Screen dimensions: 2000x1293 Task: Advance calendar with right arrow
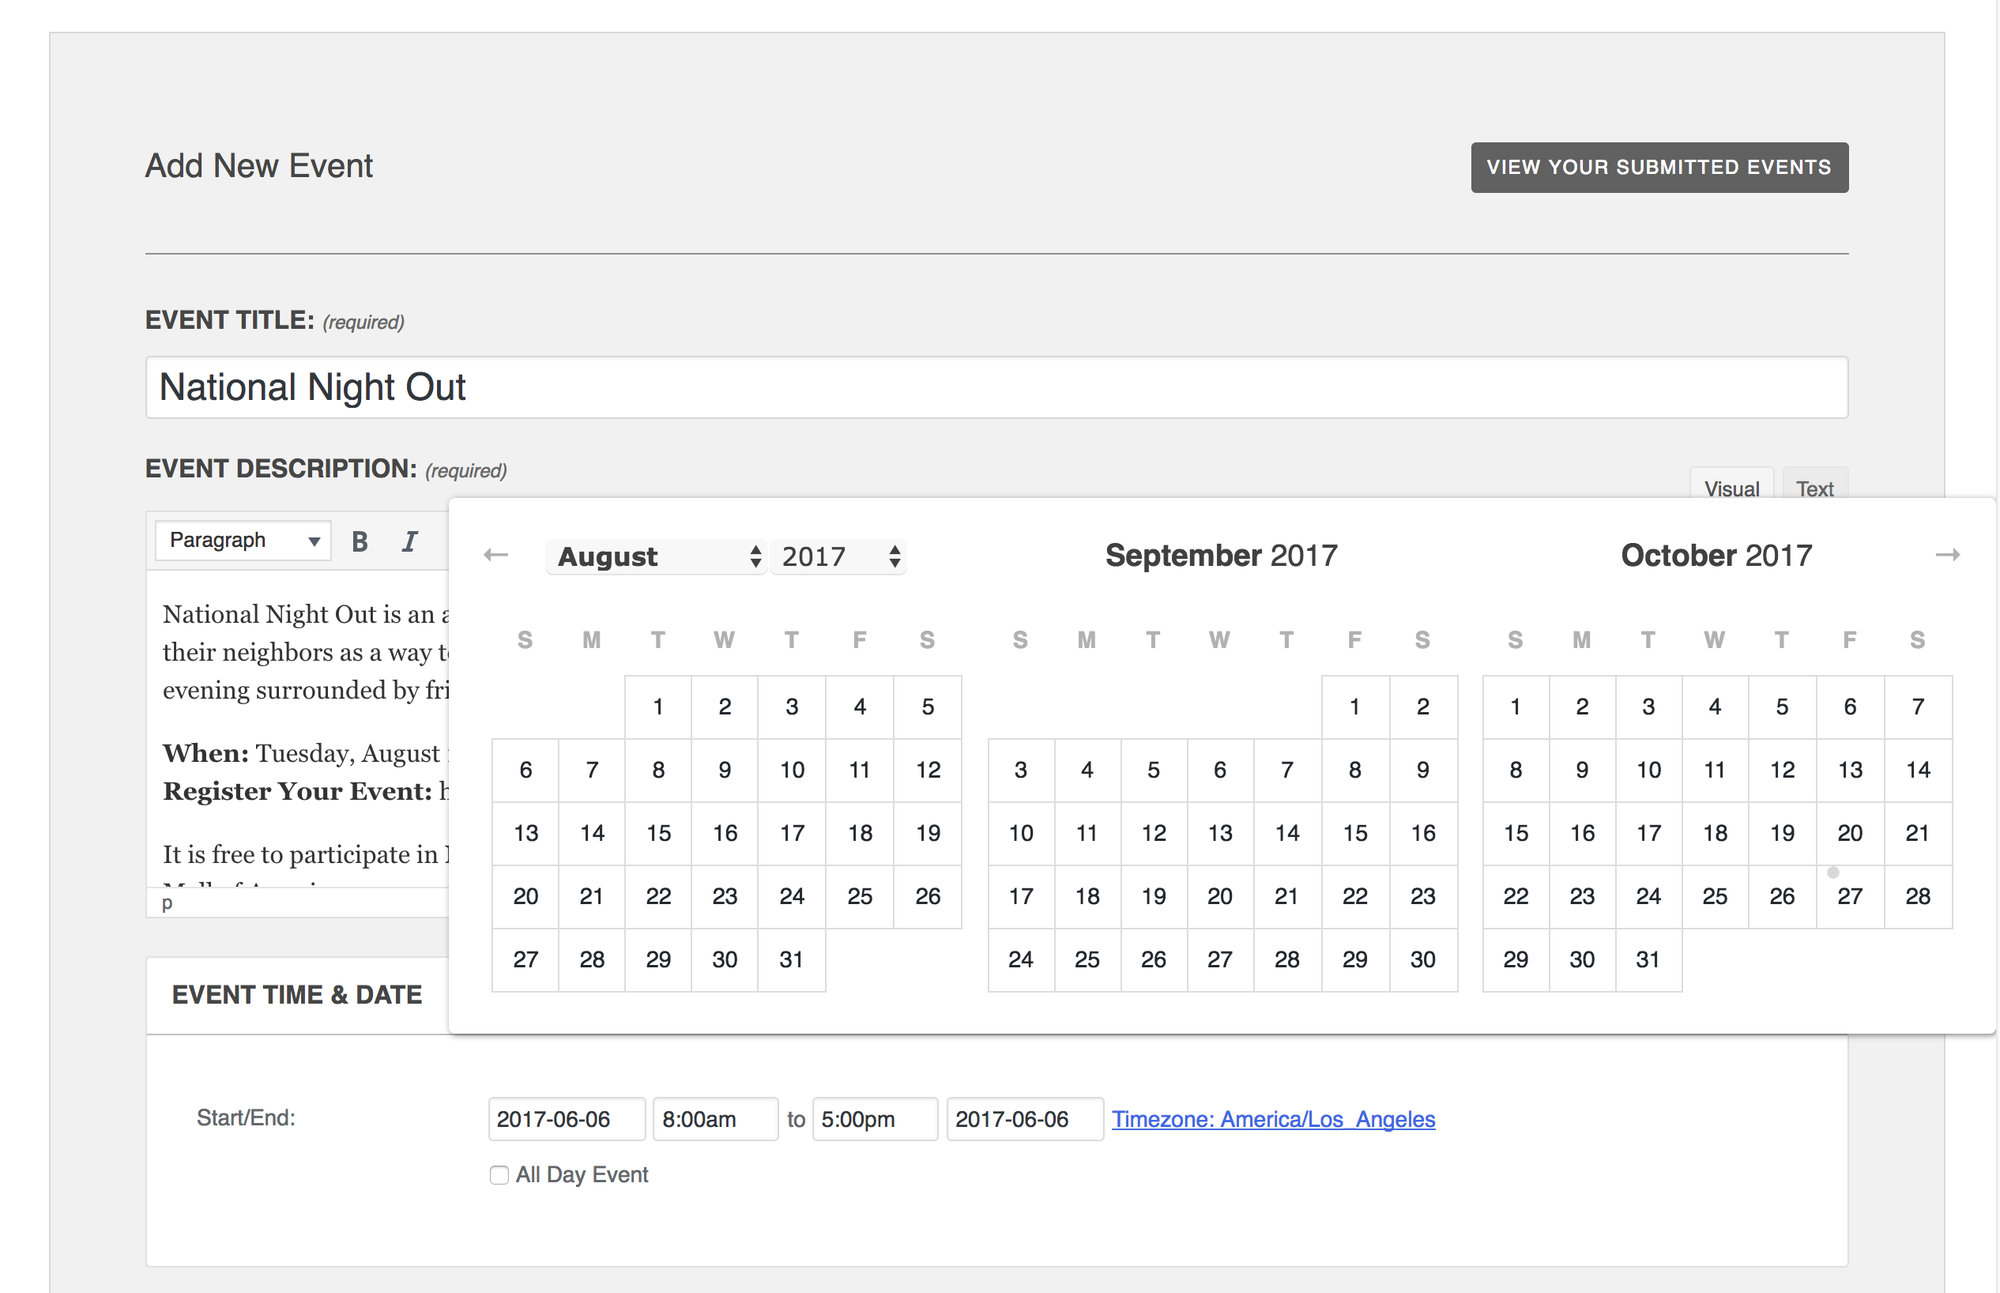click(1947, 555)
